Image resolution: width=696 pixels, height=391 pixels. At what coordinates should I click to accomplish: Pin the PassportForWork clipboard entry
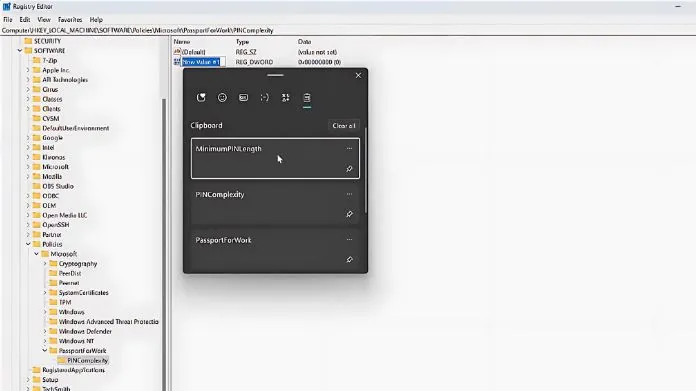(349, 259)
